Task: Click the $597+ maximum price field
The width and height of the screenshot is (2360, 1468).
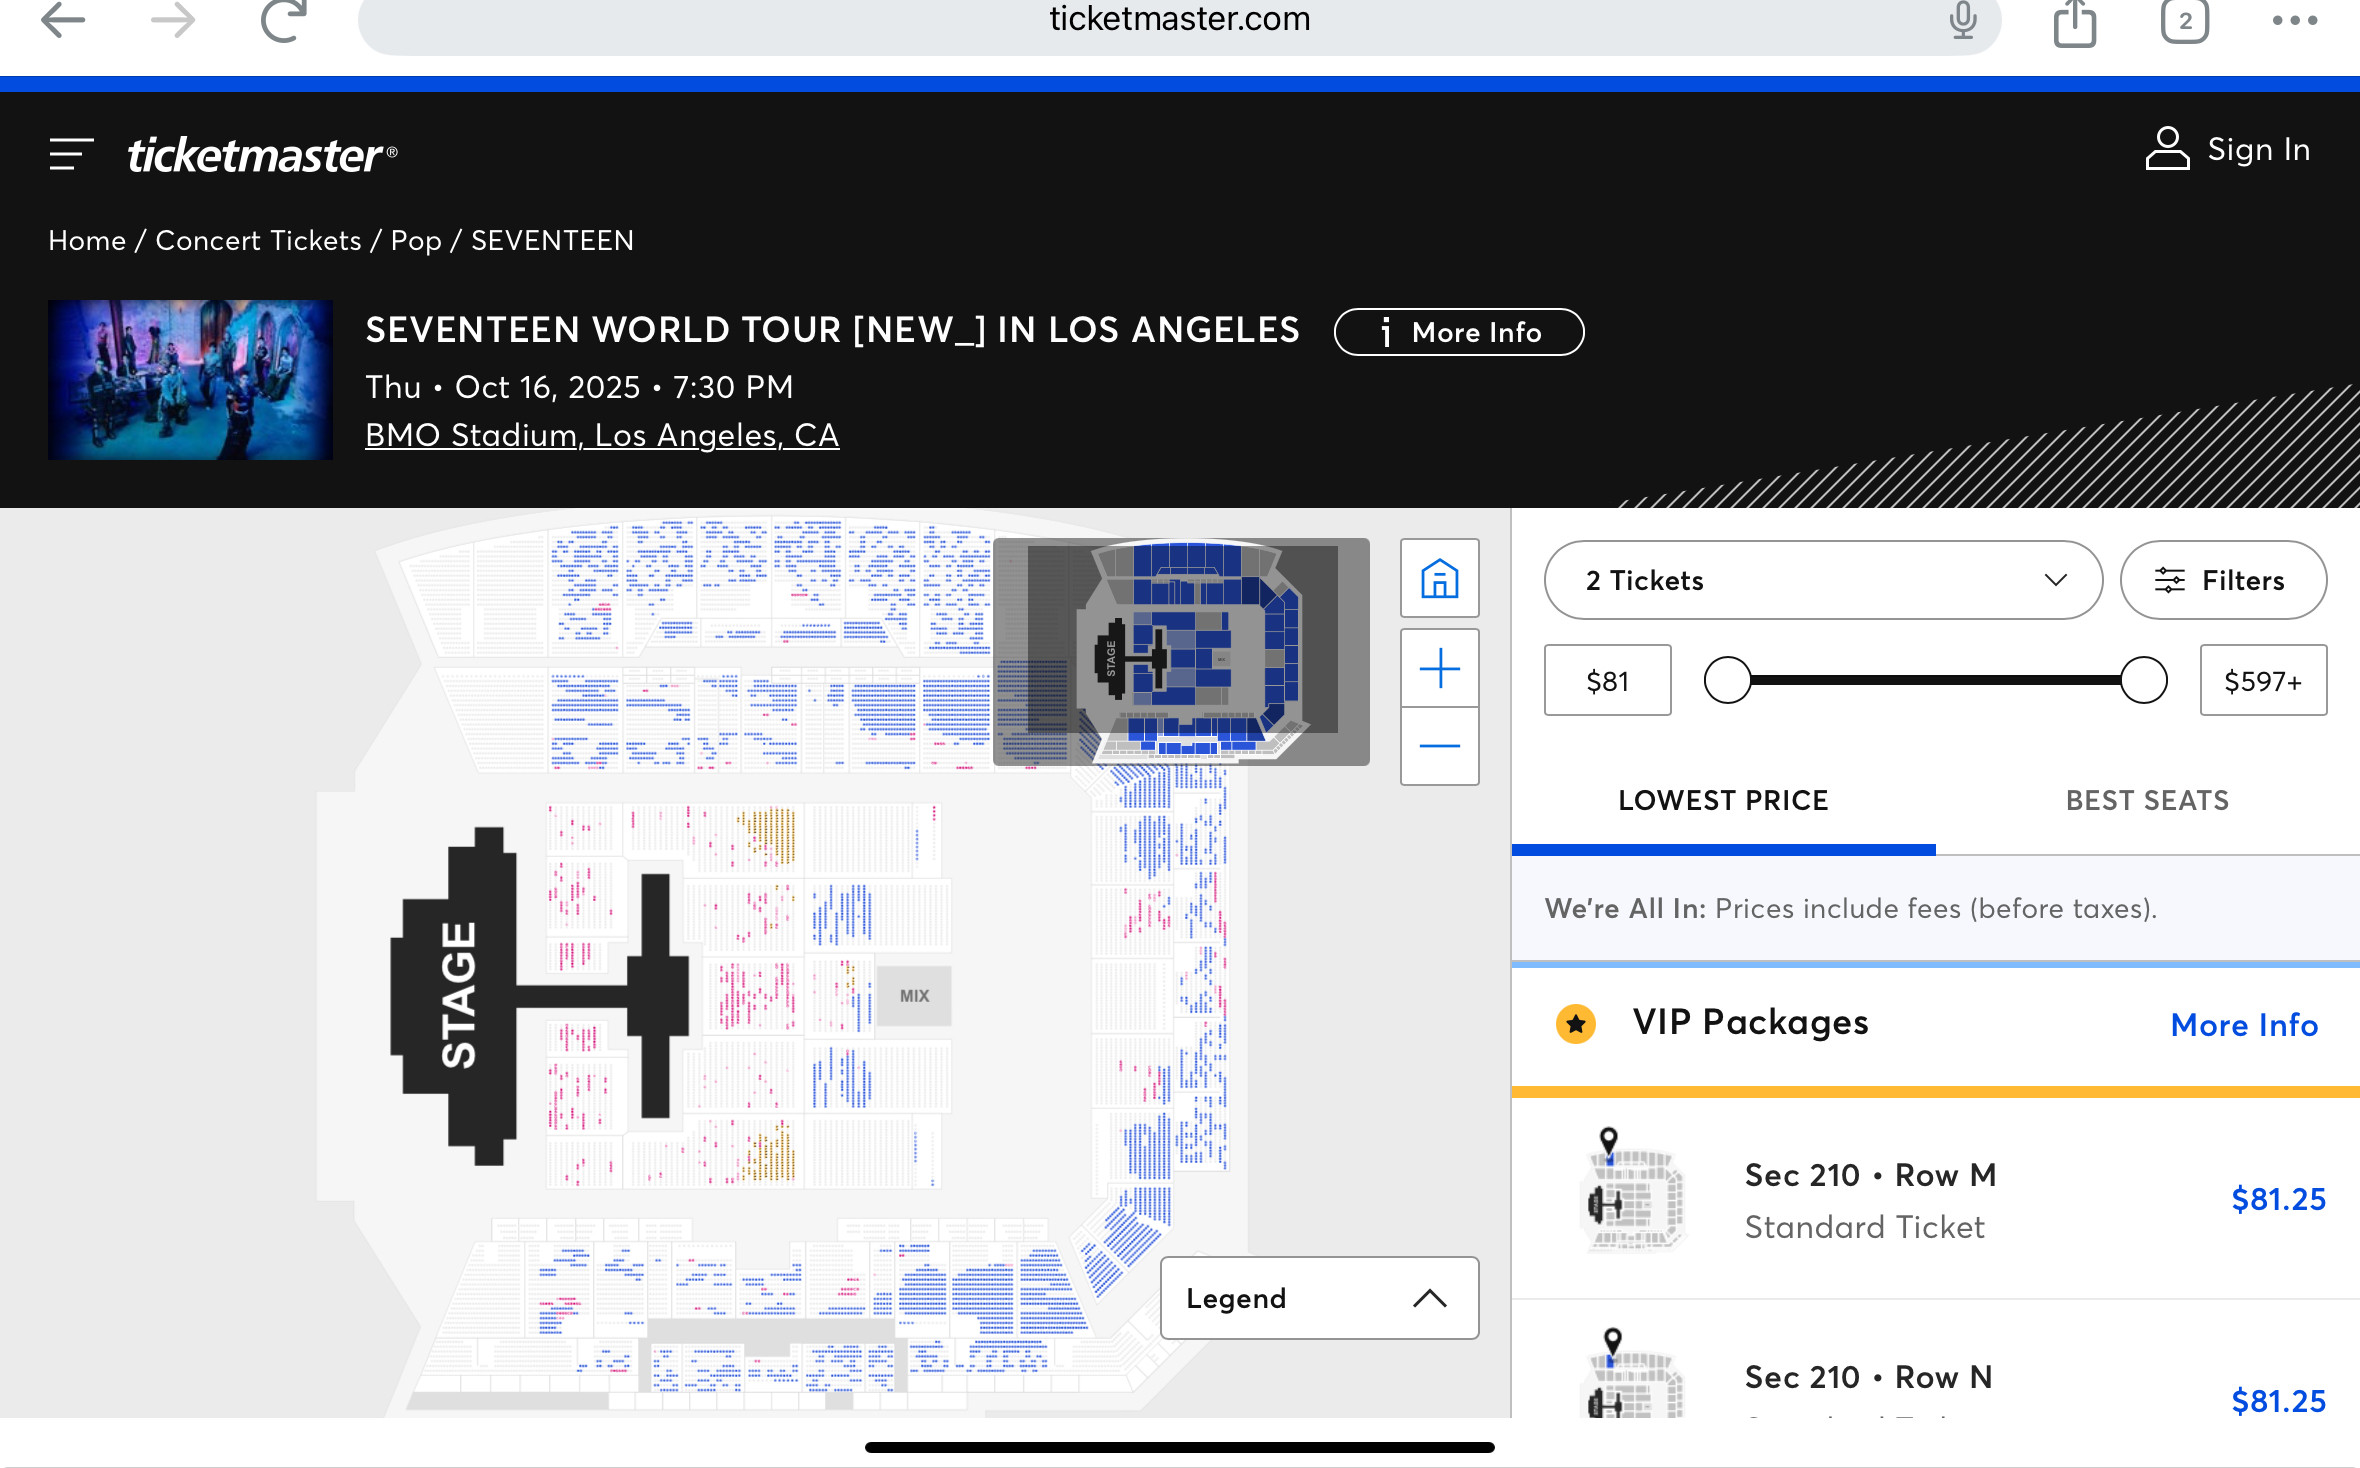Action: point(2263,680)
